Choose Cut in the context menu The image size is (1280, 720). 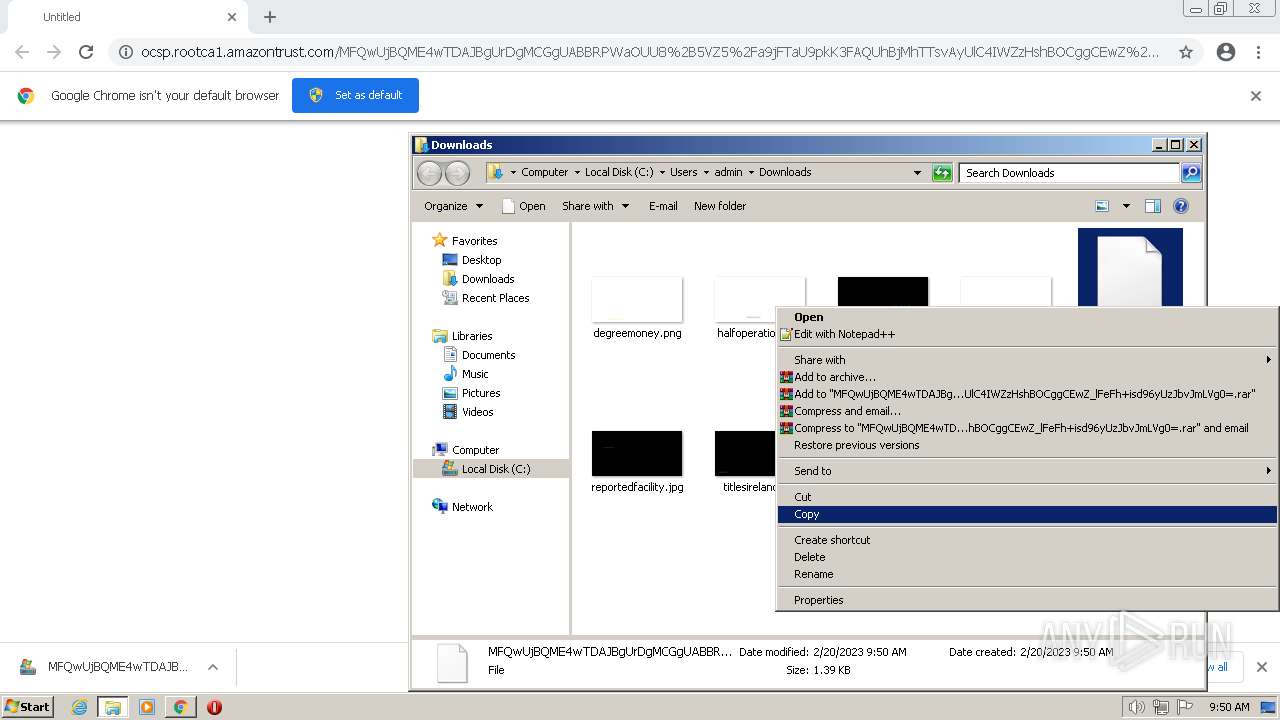coord(1027,497)
